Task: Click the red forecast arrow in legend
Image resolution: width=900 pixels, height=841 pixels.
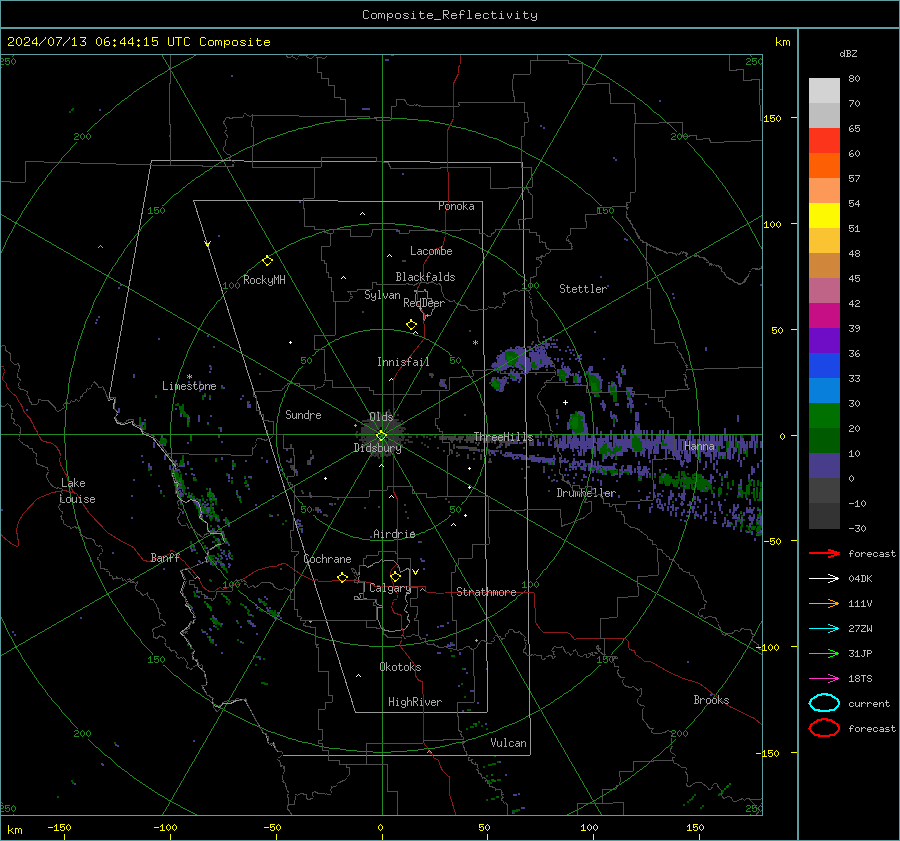Action: pos(824,553)
